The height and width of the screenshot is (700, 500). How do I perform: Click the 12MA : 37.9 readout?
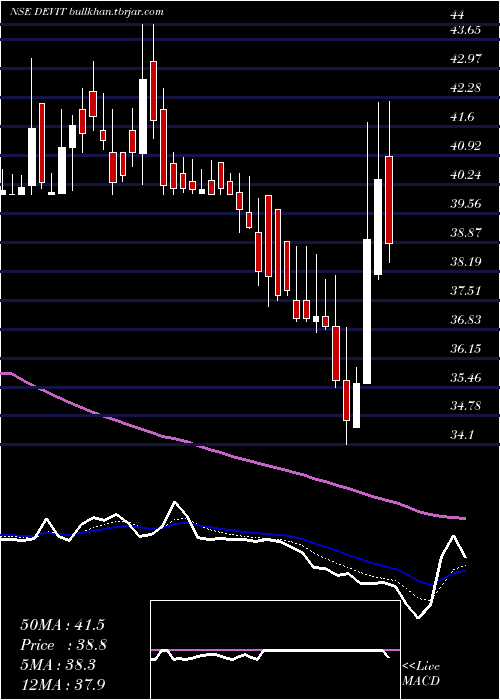65,684
